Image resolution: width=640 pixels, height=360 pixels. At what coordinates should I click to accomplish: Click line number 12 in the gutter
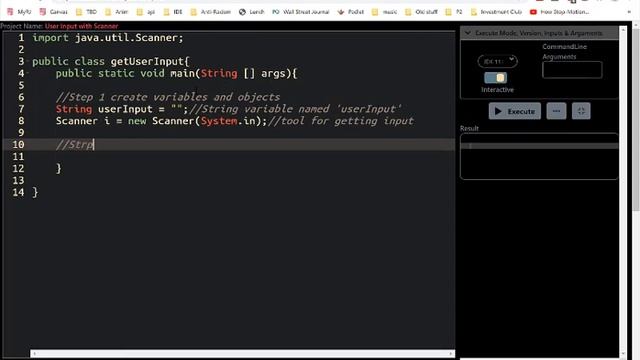pyautogui.click(x=18, y=169)
